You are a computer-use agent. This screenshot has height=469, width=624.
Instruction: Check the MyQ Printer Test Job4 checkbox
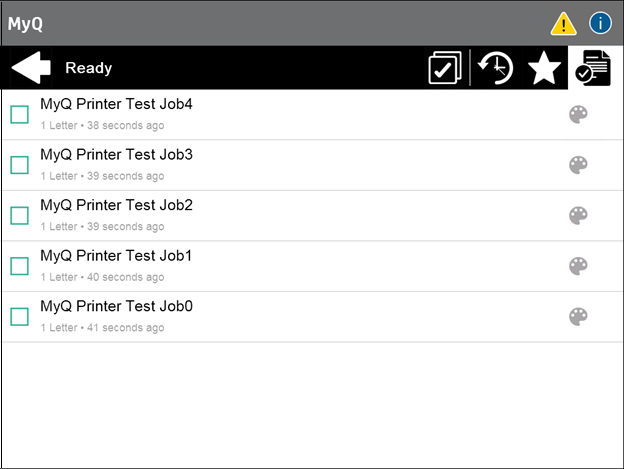pos(19,114)
